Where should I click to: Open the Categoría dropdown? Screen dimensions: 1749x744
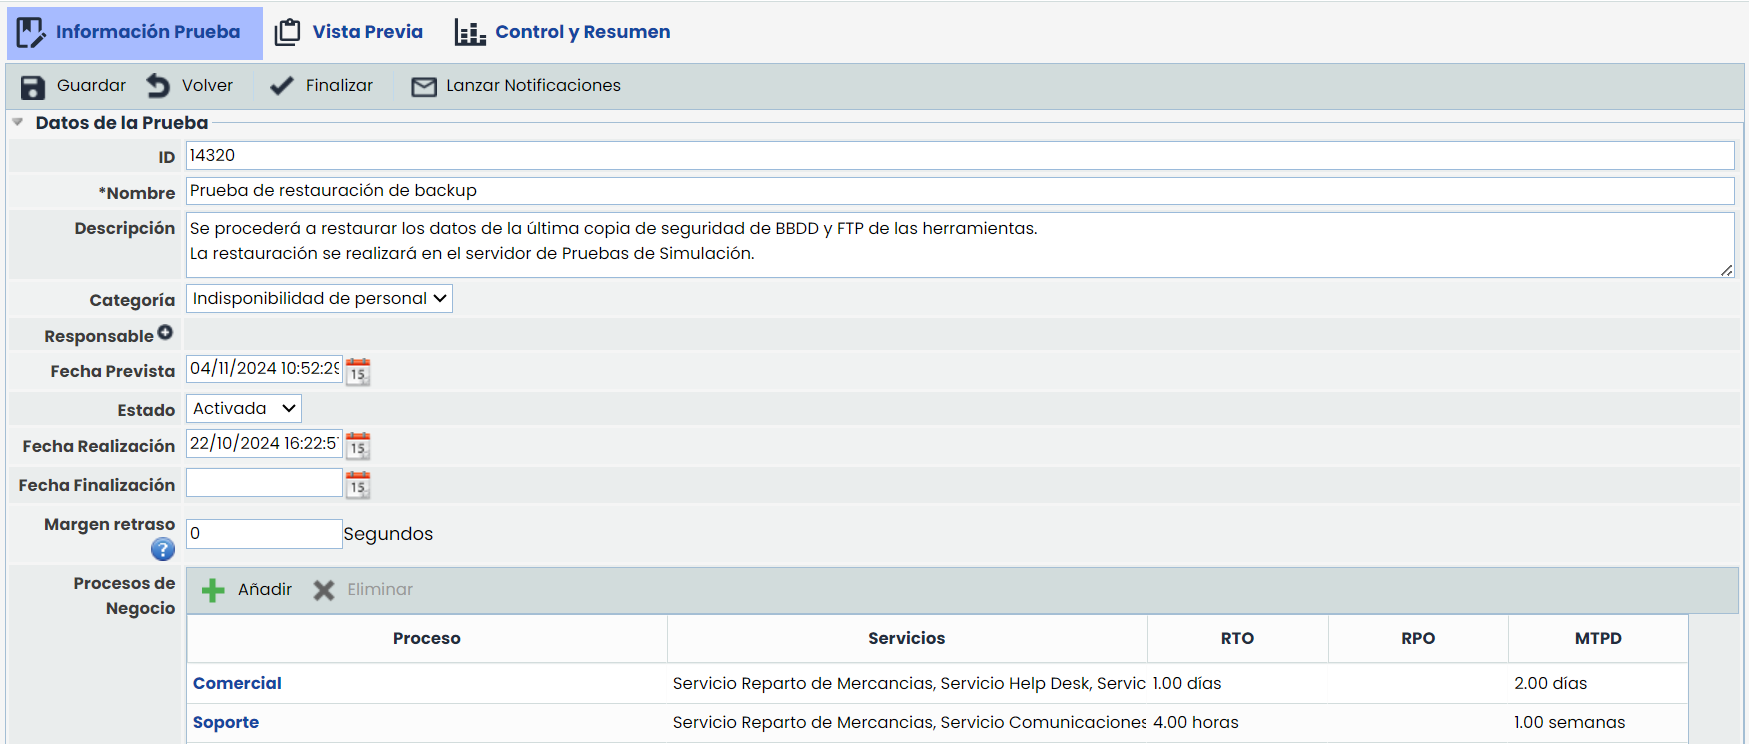click(319, 299)
